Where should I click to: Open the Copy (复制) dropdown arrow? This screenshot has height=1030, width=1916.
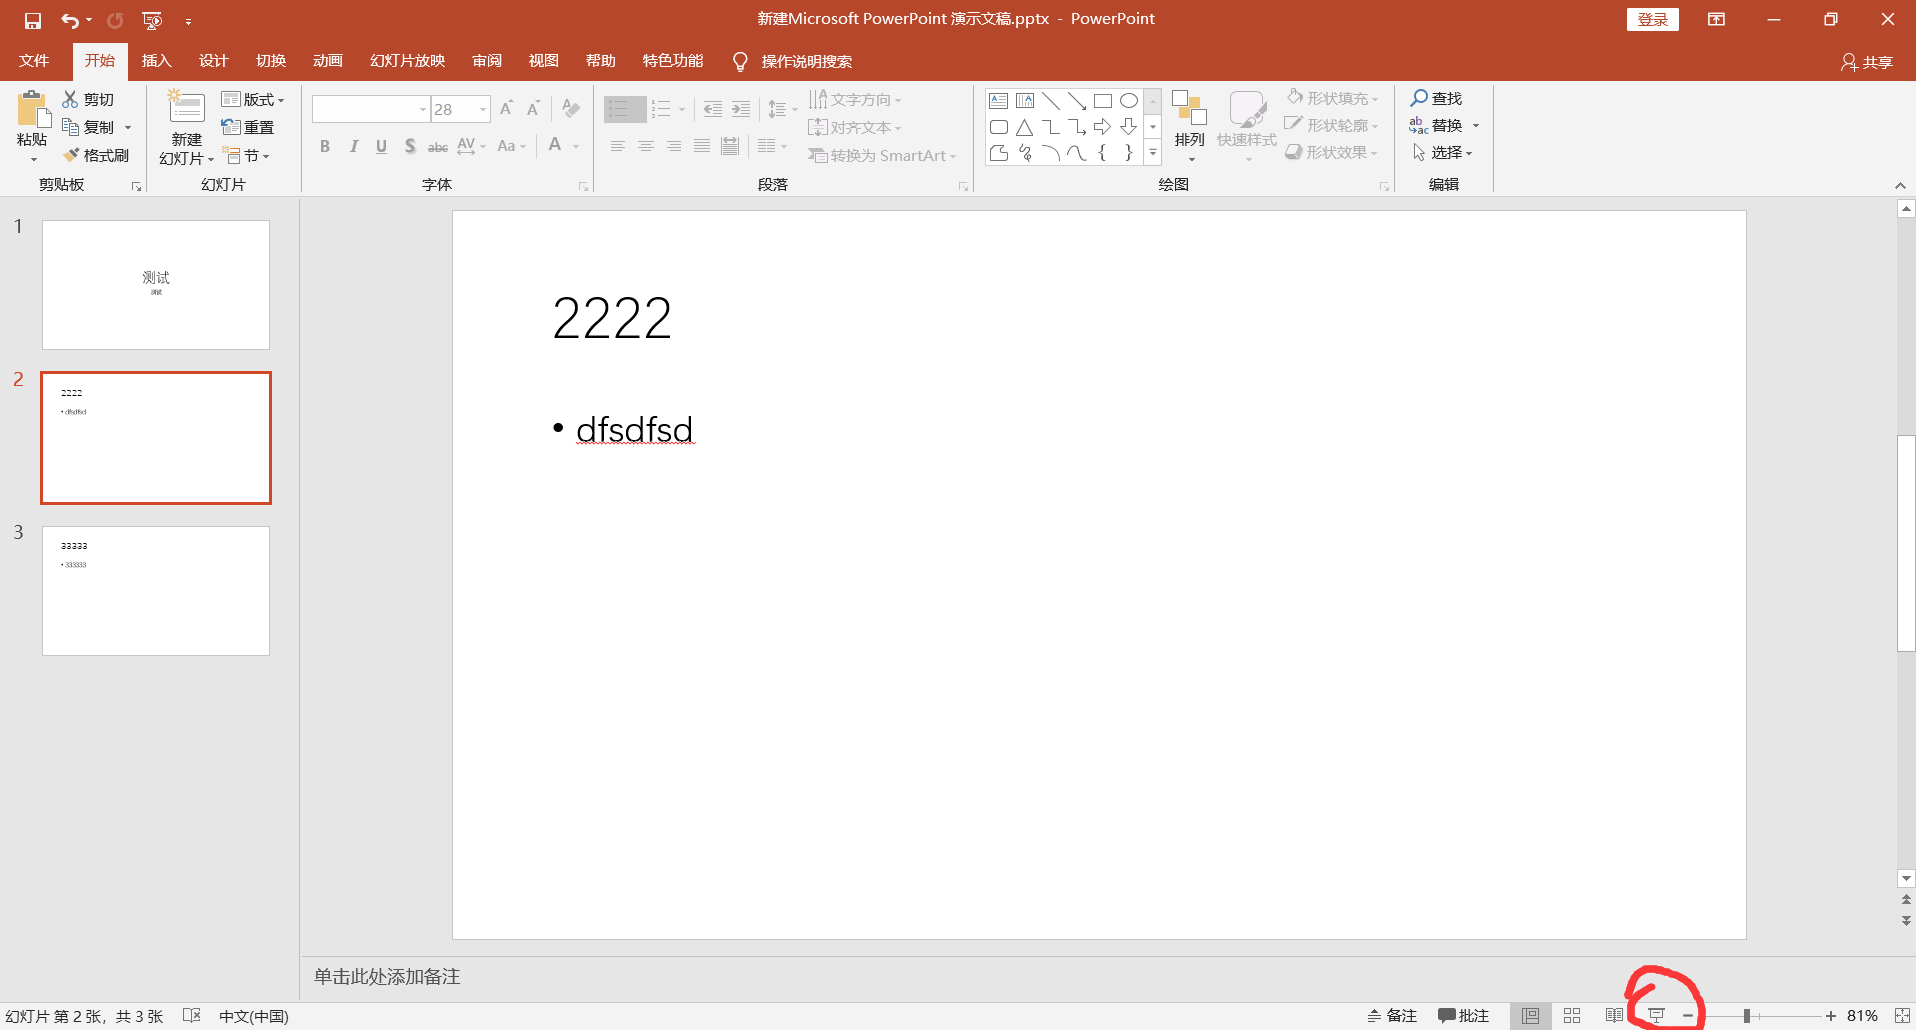pyautogui.click(x=128, y=128)
